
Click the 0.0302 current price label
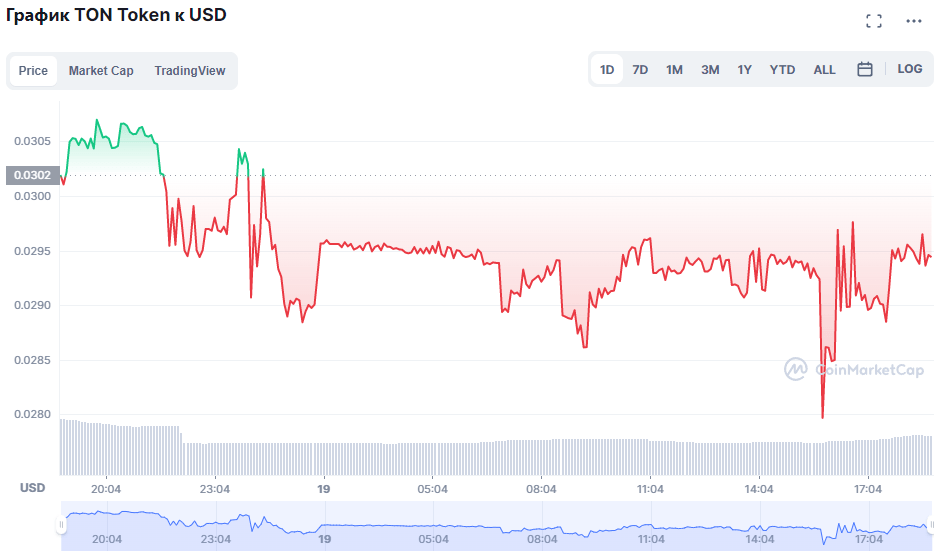[x=33, y=175]
